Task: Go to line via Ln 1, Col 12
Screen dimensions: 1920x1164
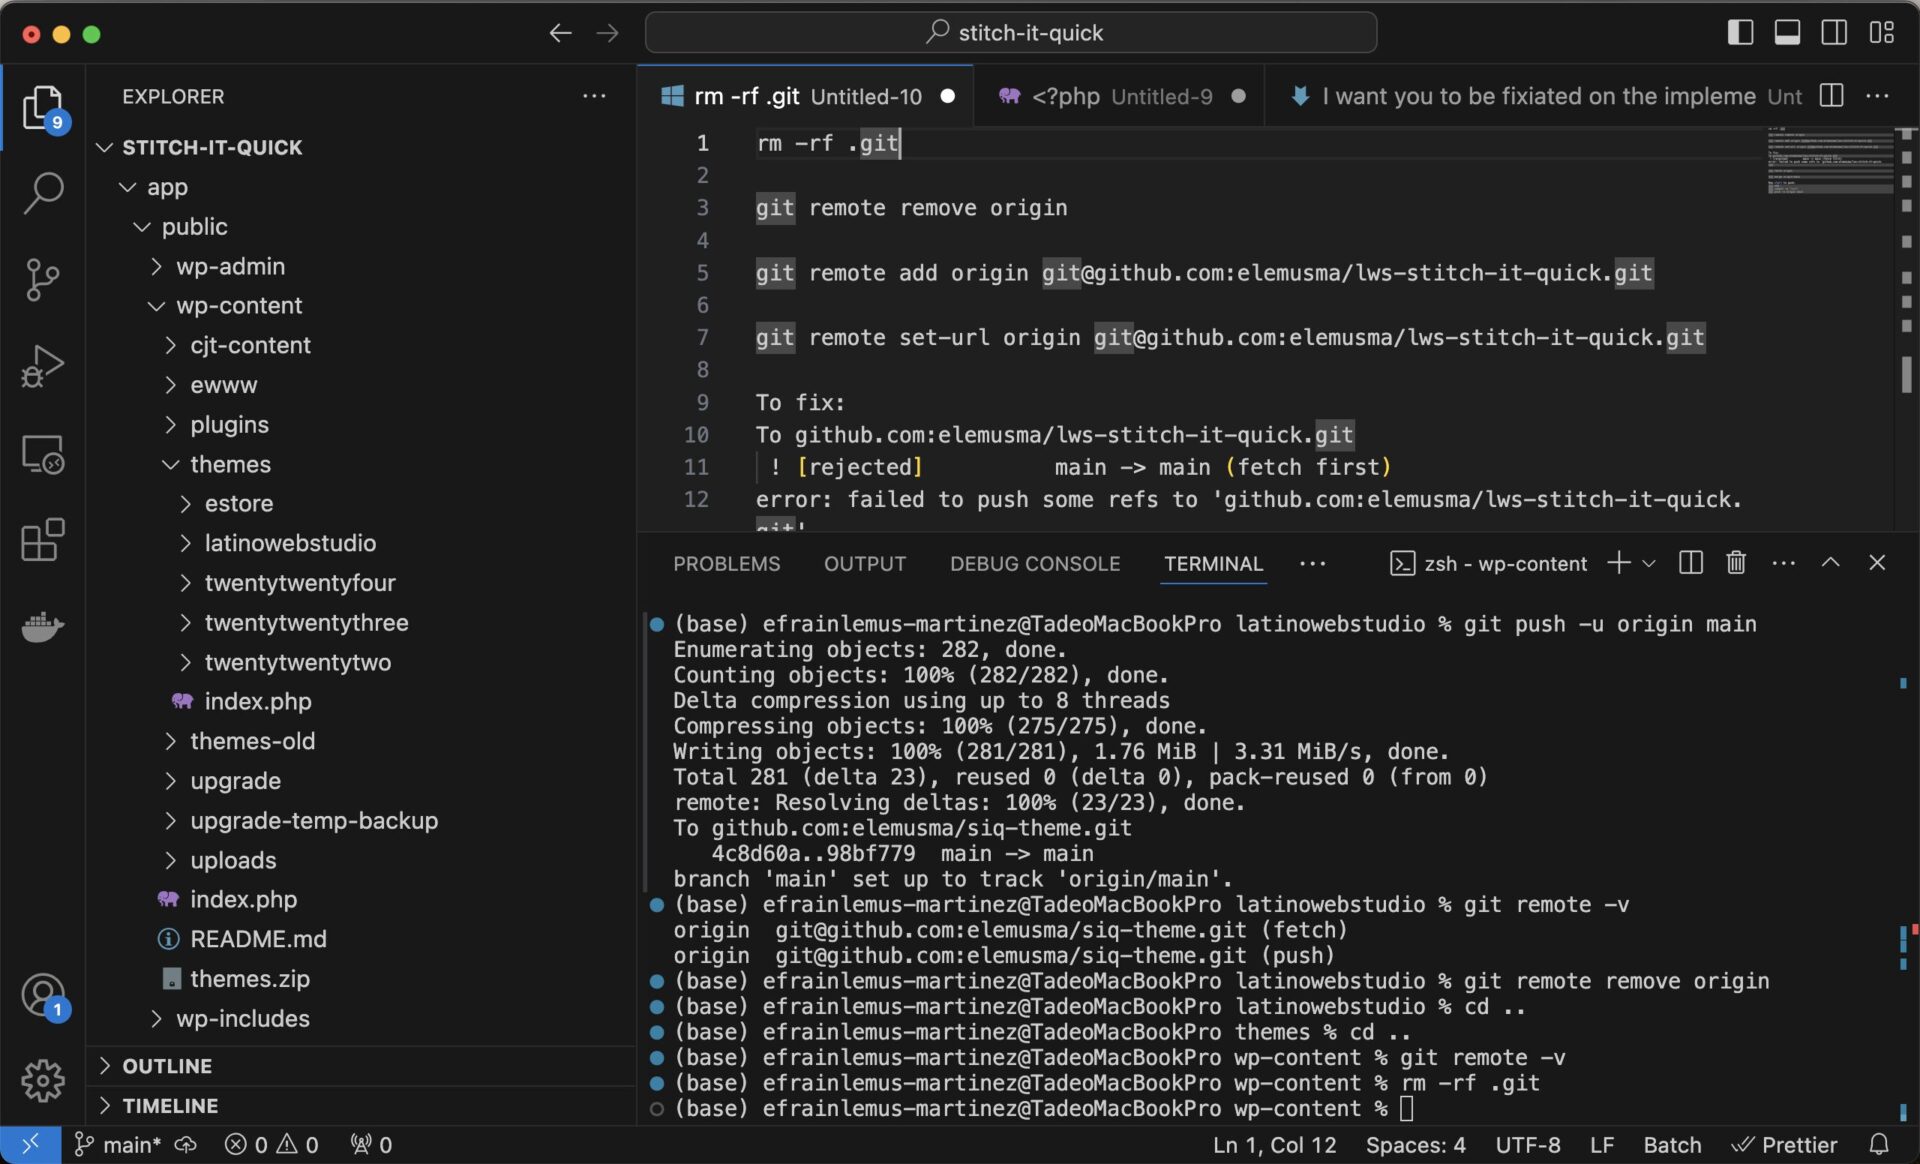Action: pyautogui.click(x=1274, y=1144)
